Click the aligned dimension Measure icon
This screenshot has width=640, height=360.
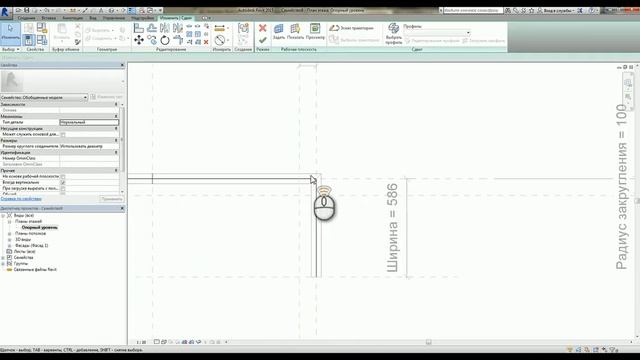click(220, 28)
